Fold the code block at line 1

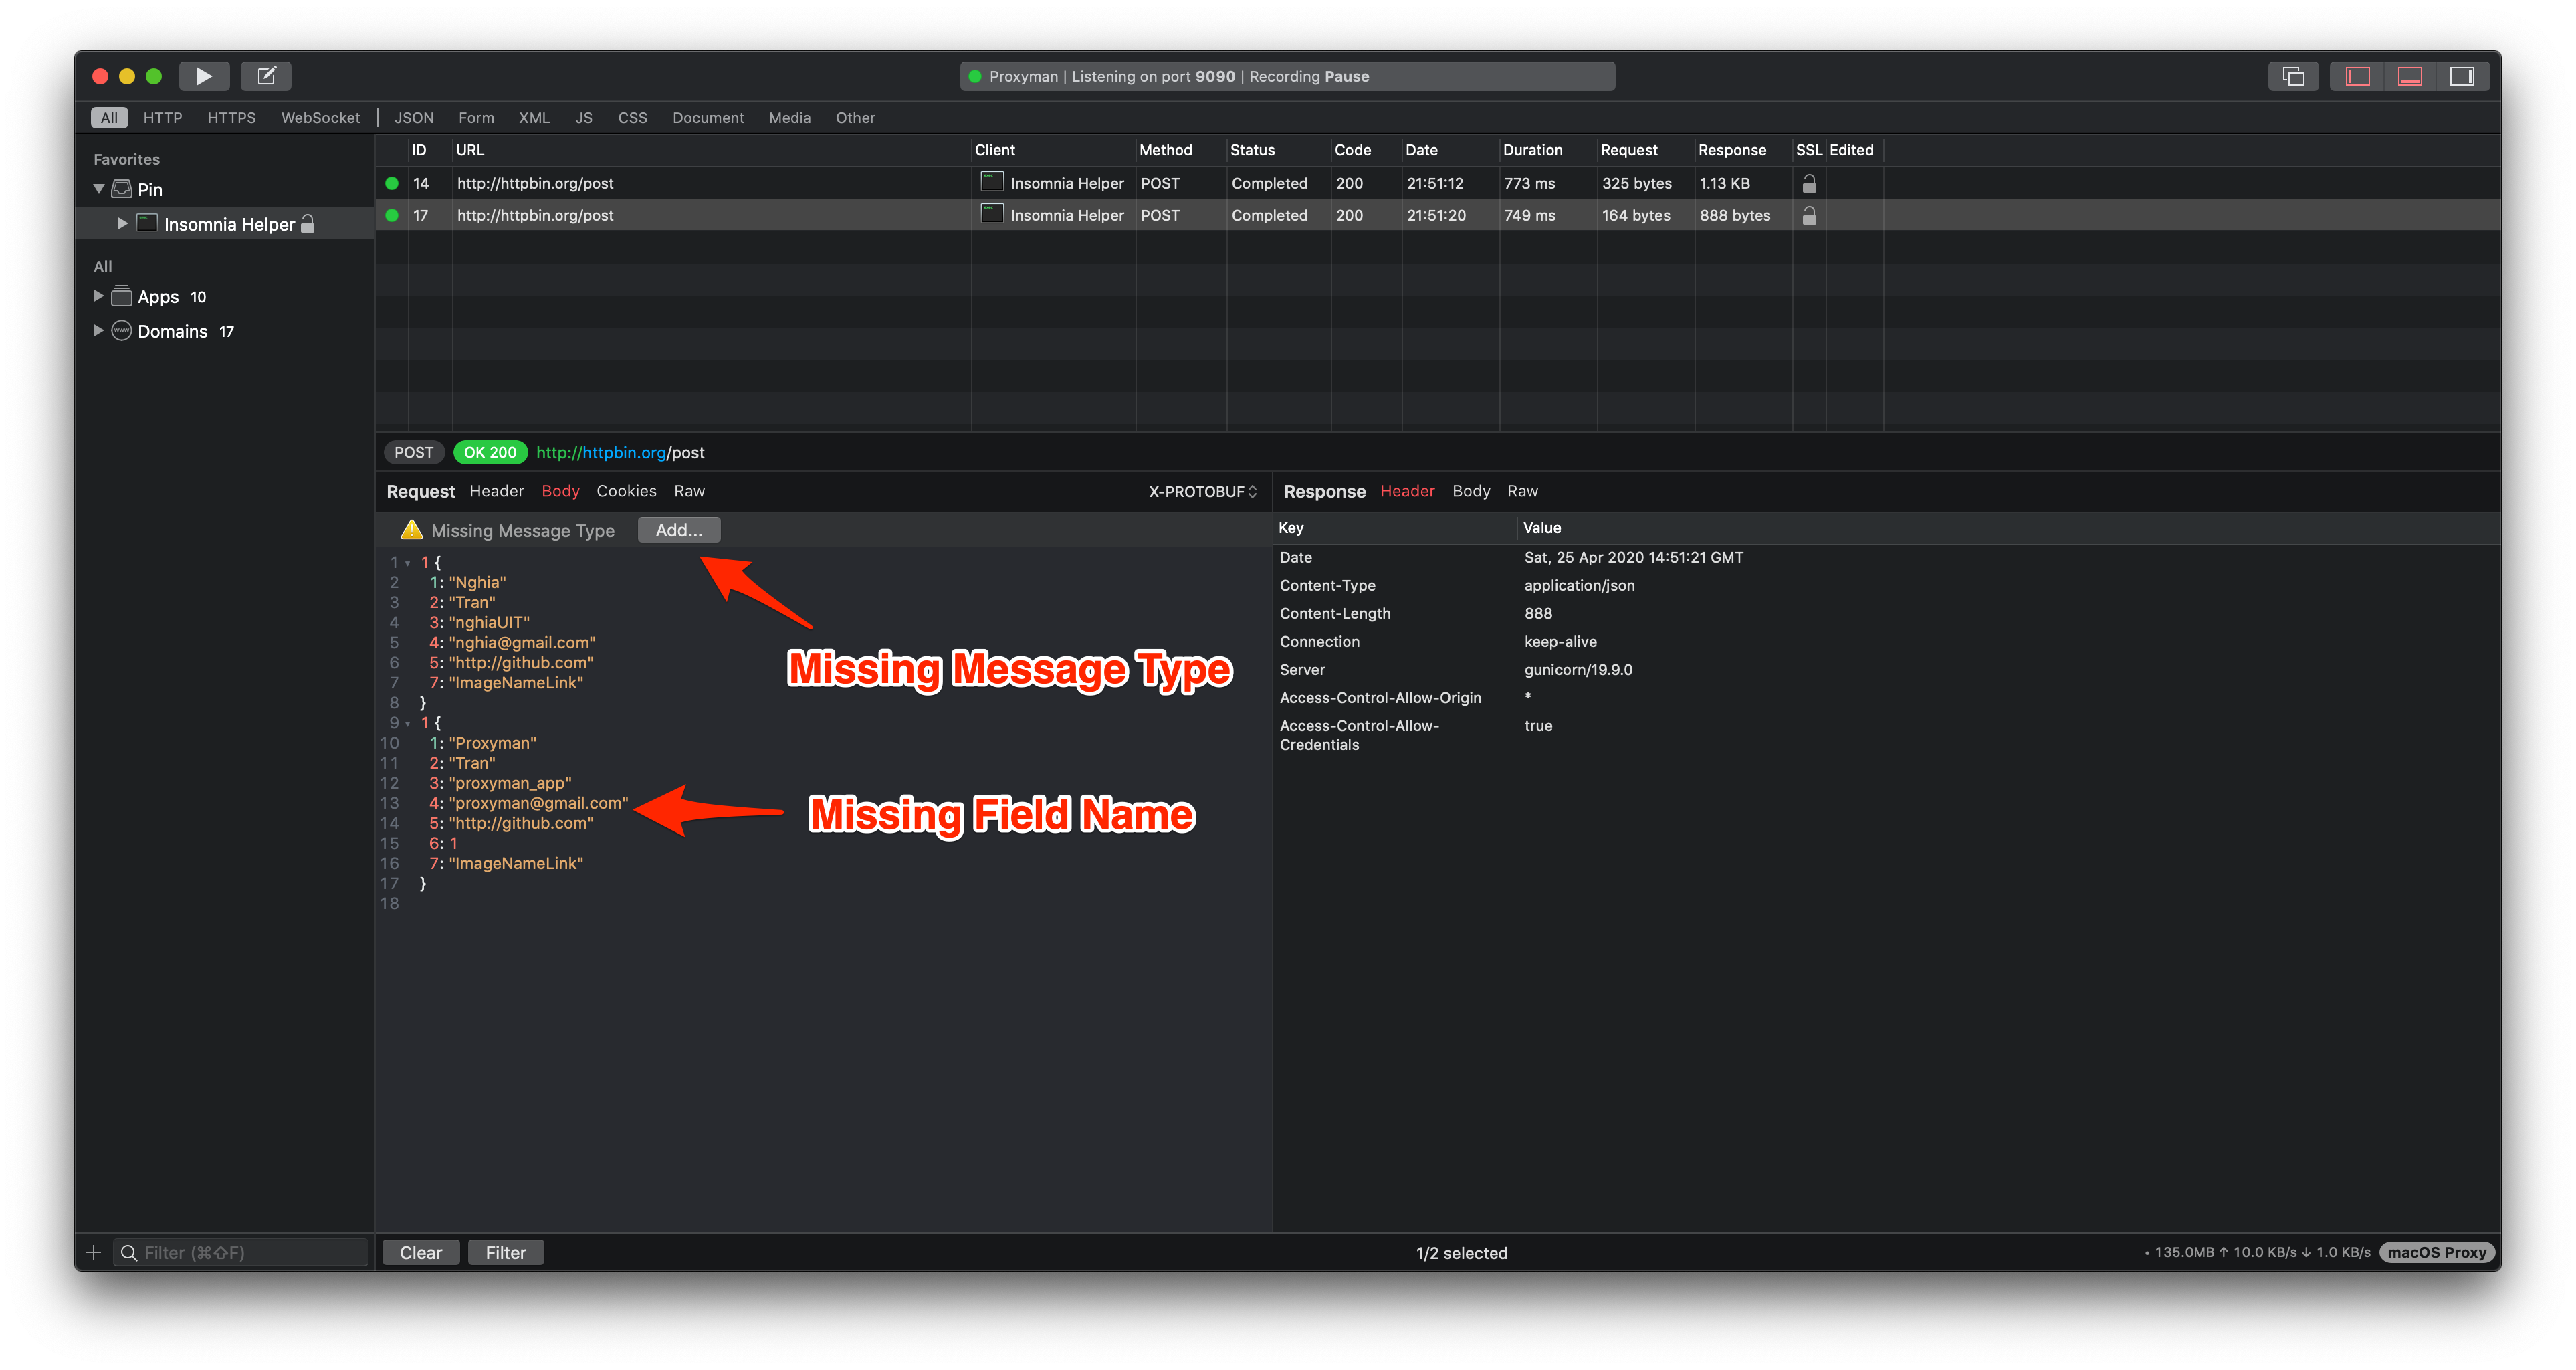pos(408,563)
